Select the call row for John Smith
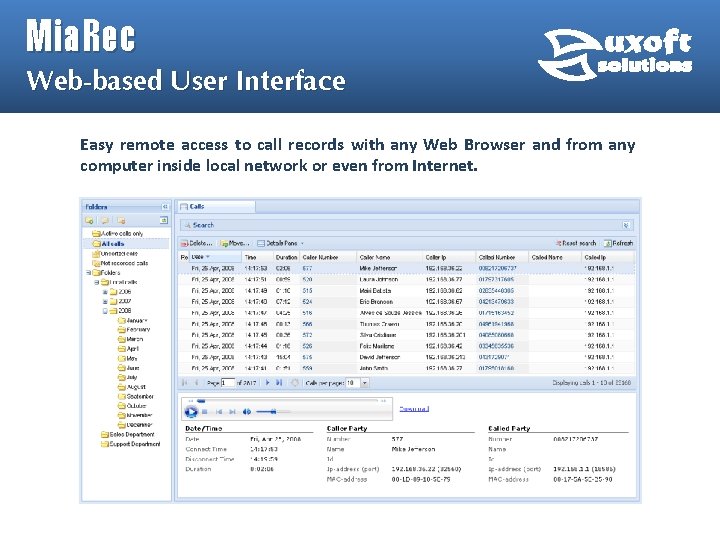Image resolution: width=720 pixels, height=540 pixels. click(x=407, y=368)
